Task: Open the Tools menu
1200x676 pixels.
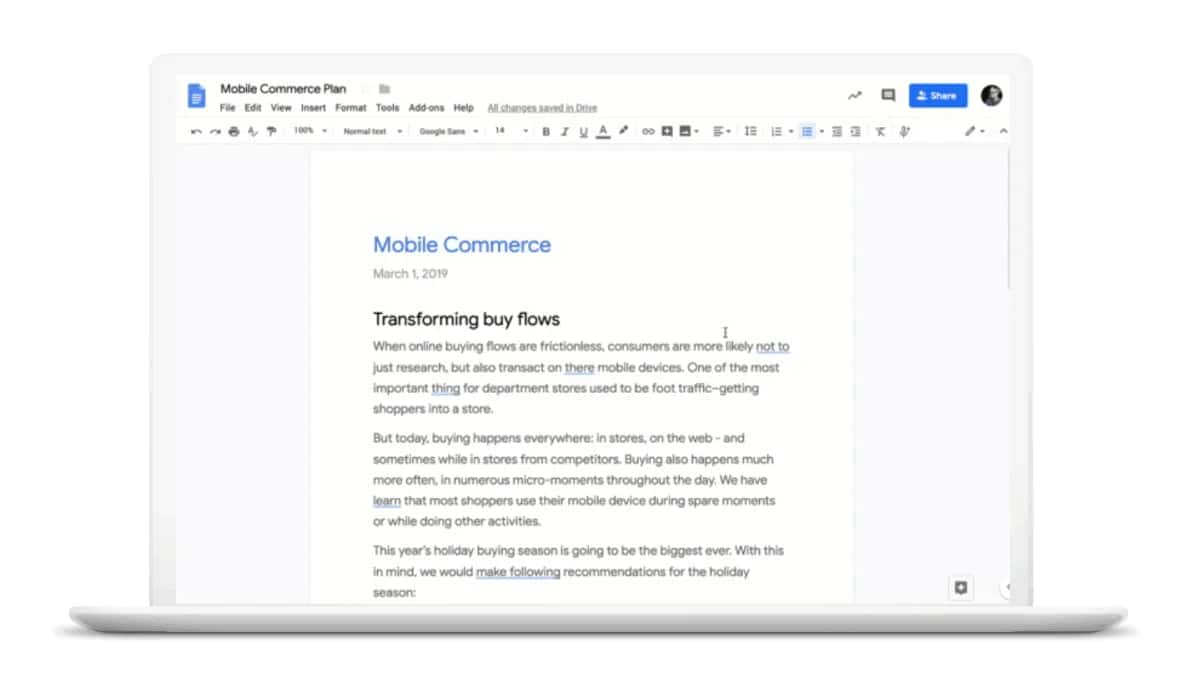Action: coord(388,108)
